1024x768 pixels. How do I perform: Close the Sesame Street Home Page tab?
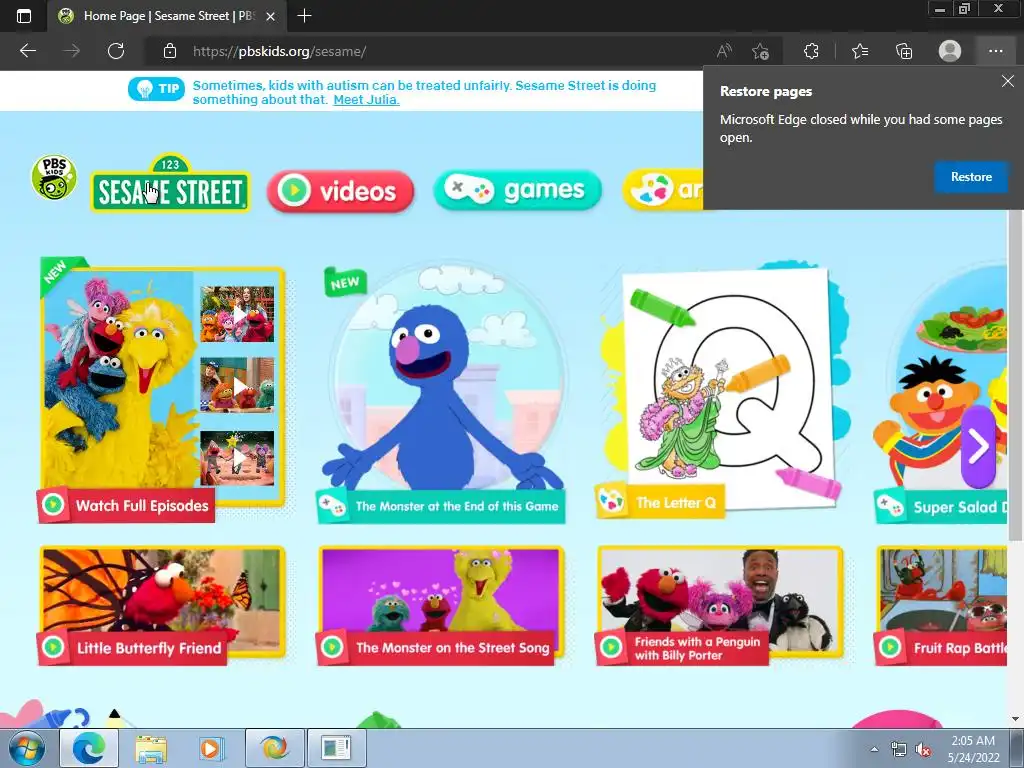point(270,16)
